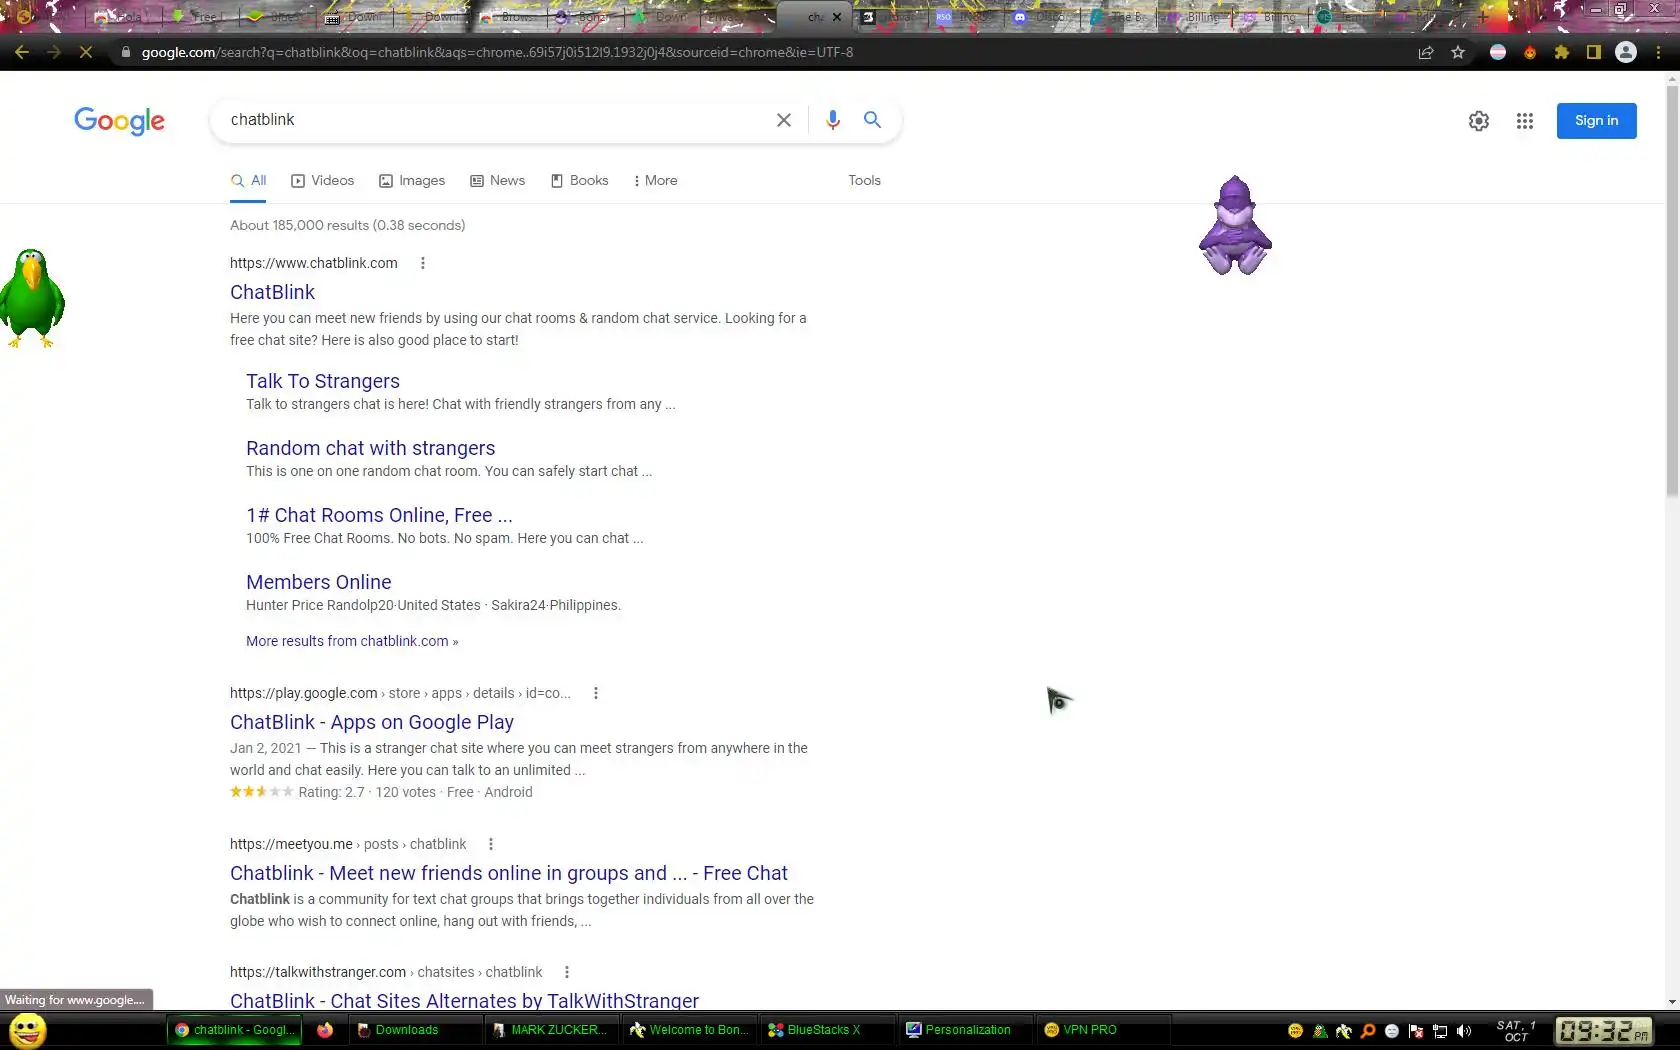
Task: Open options menu for meetyou.me result
Action: [491, 844]
